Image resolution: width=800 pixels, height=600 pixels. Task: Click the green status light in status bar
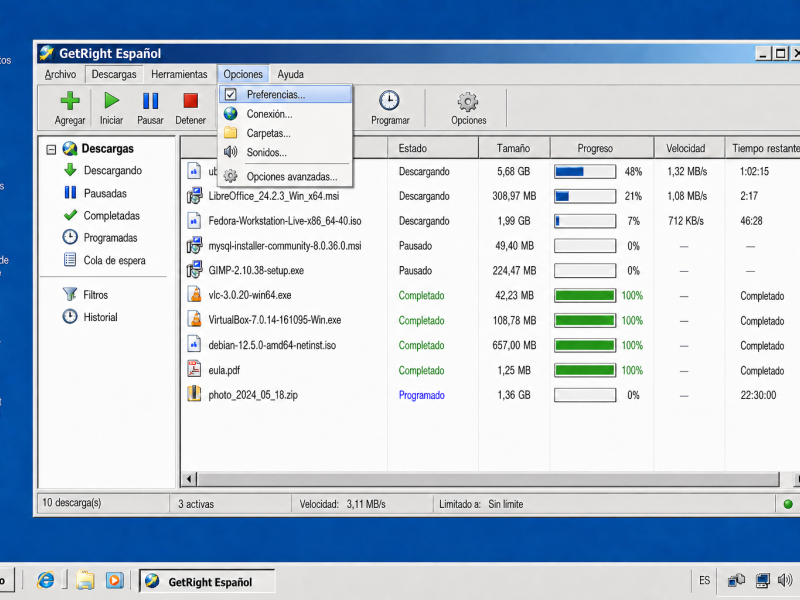788,504
